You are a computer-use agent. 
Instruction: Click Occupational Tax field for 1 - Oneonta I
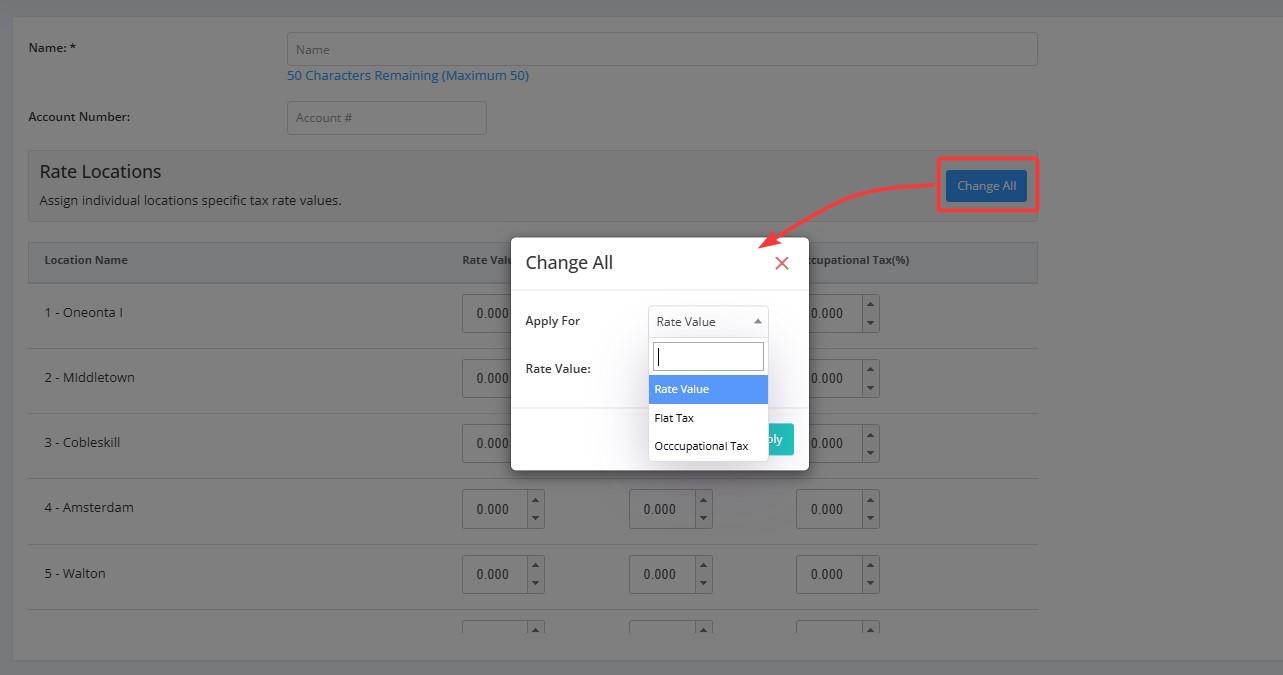(835, 313)
